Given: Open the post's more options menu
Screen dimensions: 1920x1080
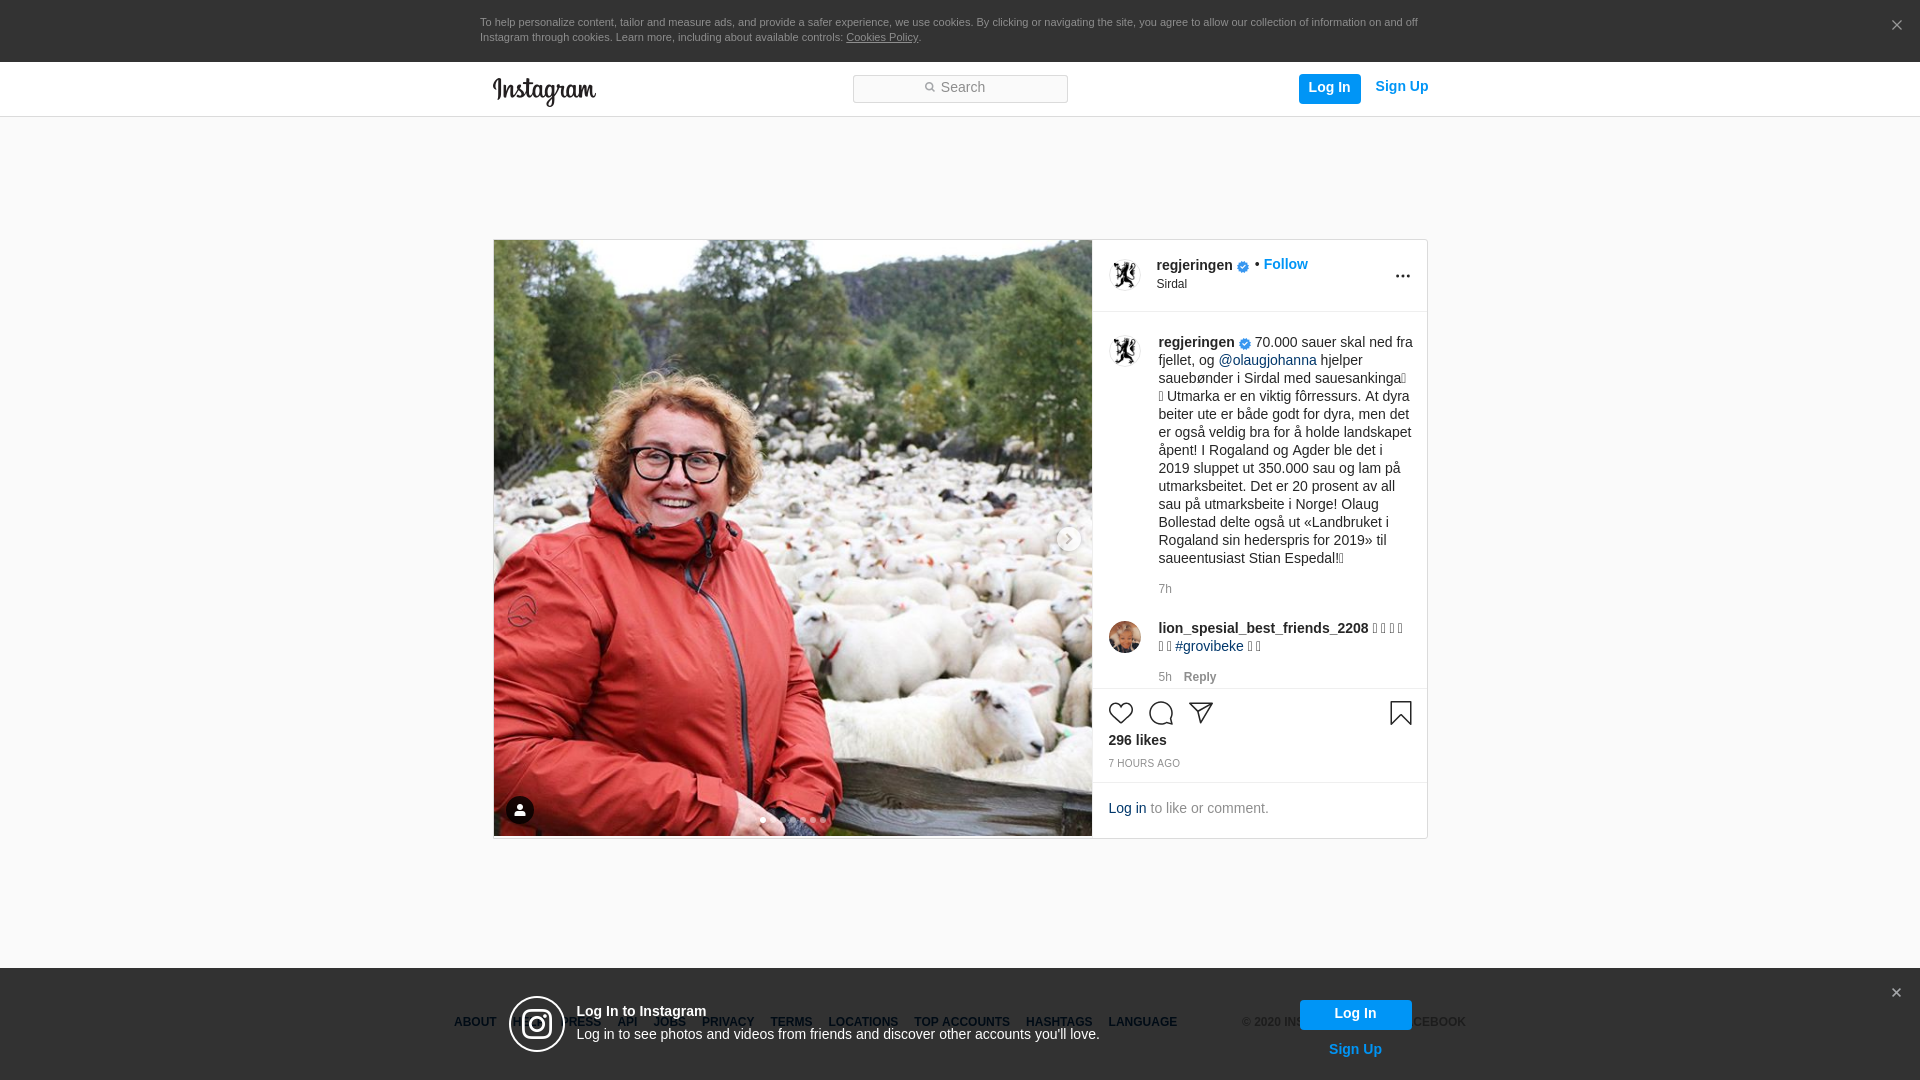Looking at the screenshot, I should click(x=1402, y=276).
